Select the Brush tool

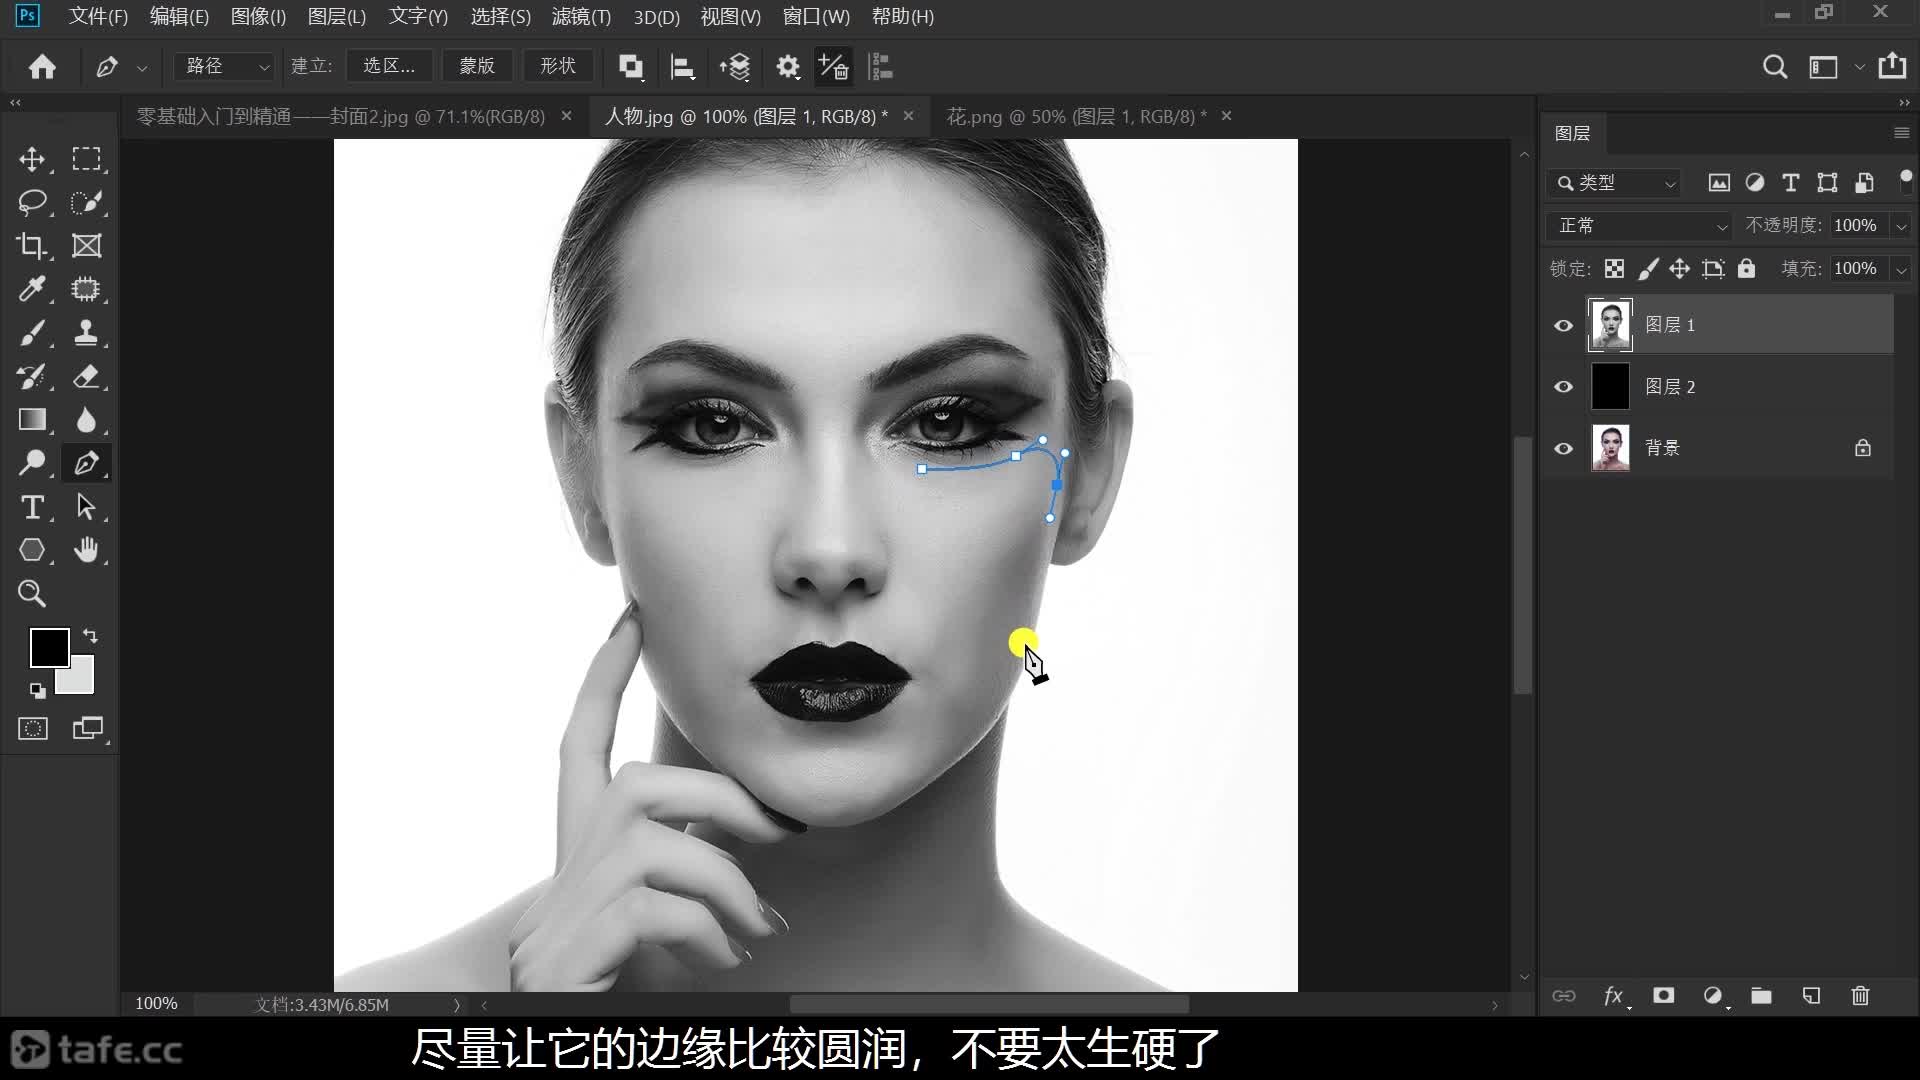(32, 333)
